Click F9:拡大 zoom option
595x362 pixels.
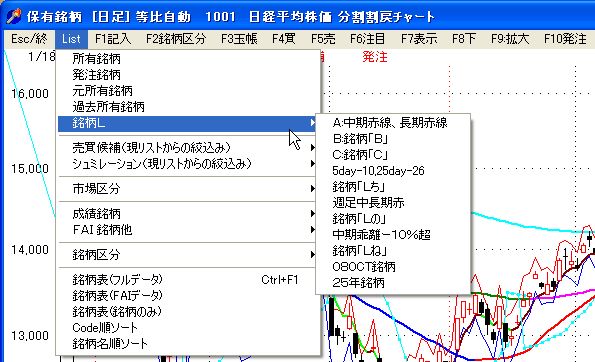[510, 39]
